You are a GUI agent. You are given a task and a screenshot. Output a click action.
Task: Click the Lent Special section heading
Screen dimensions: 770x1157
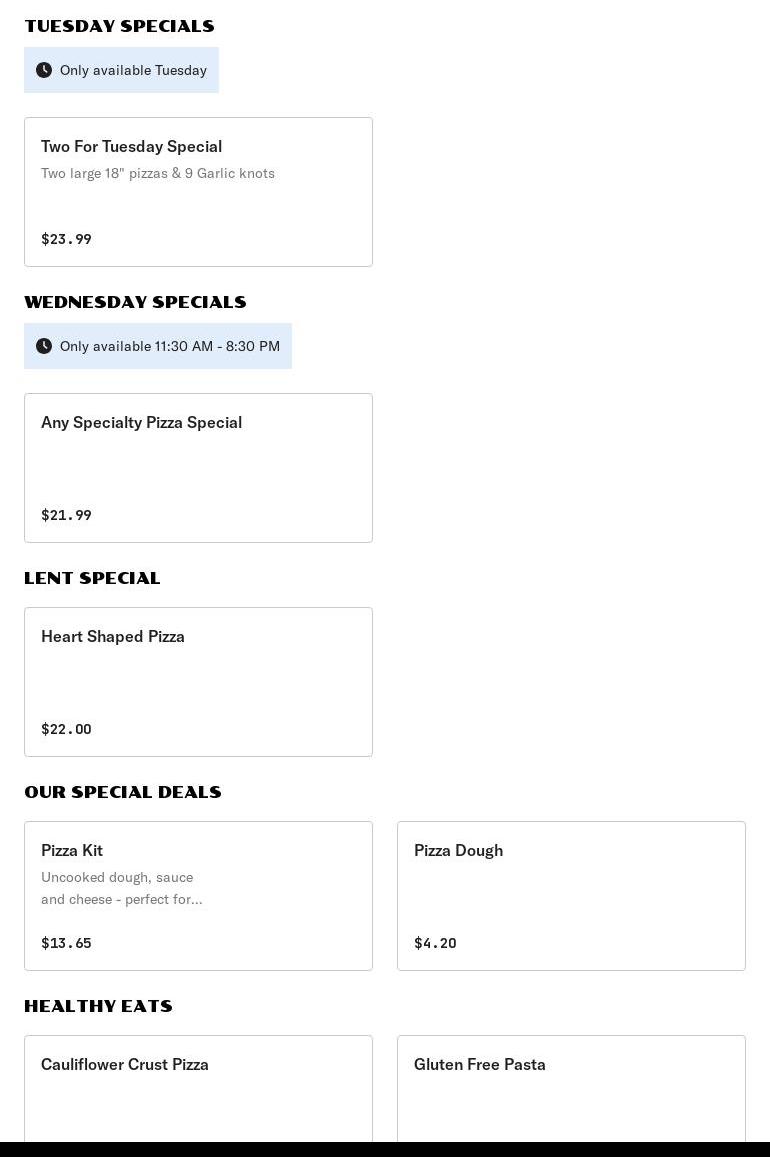pyautogui.click(x=92, y=578)
